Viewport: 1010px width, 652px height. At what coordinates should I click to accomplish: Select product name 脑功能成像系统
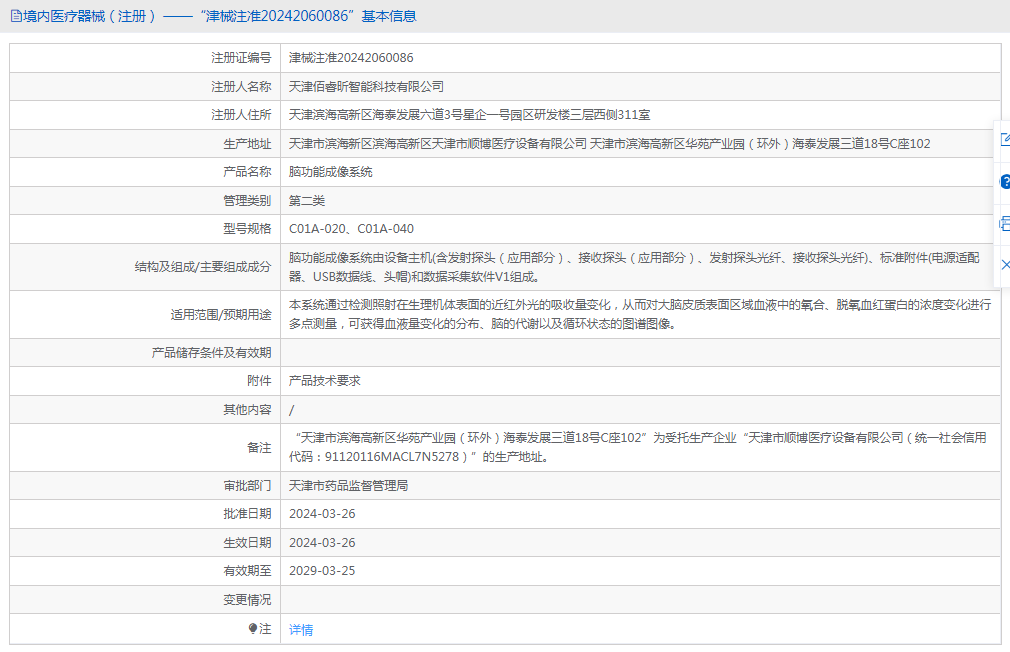[x=330, y=172]
